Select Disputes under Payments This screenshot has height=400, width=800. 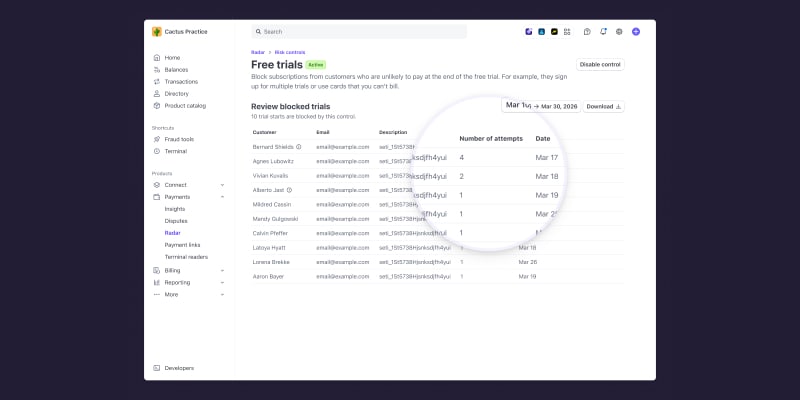[177, 221]
